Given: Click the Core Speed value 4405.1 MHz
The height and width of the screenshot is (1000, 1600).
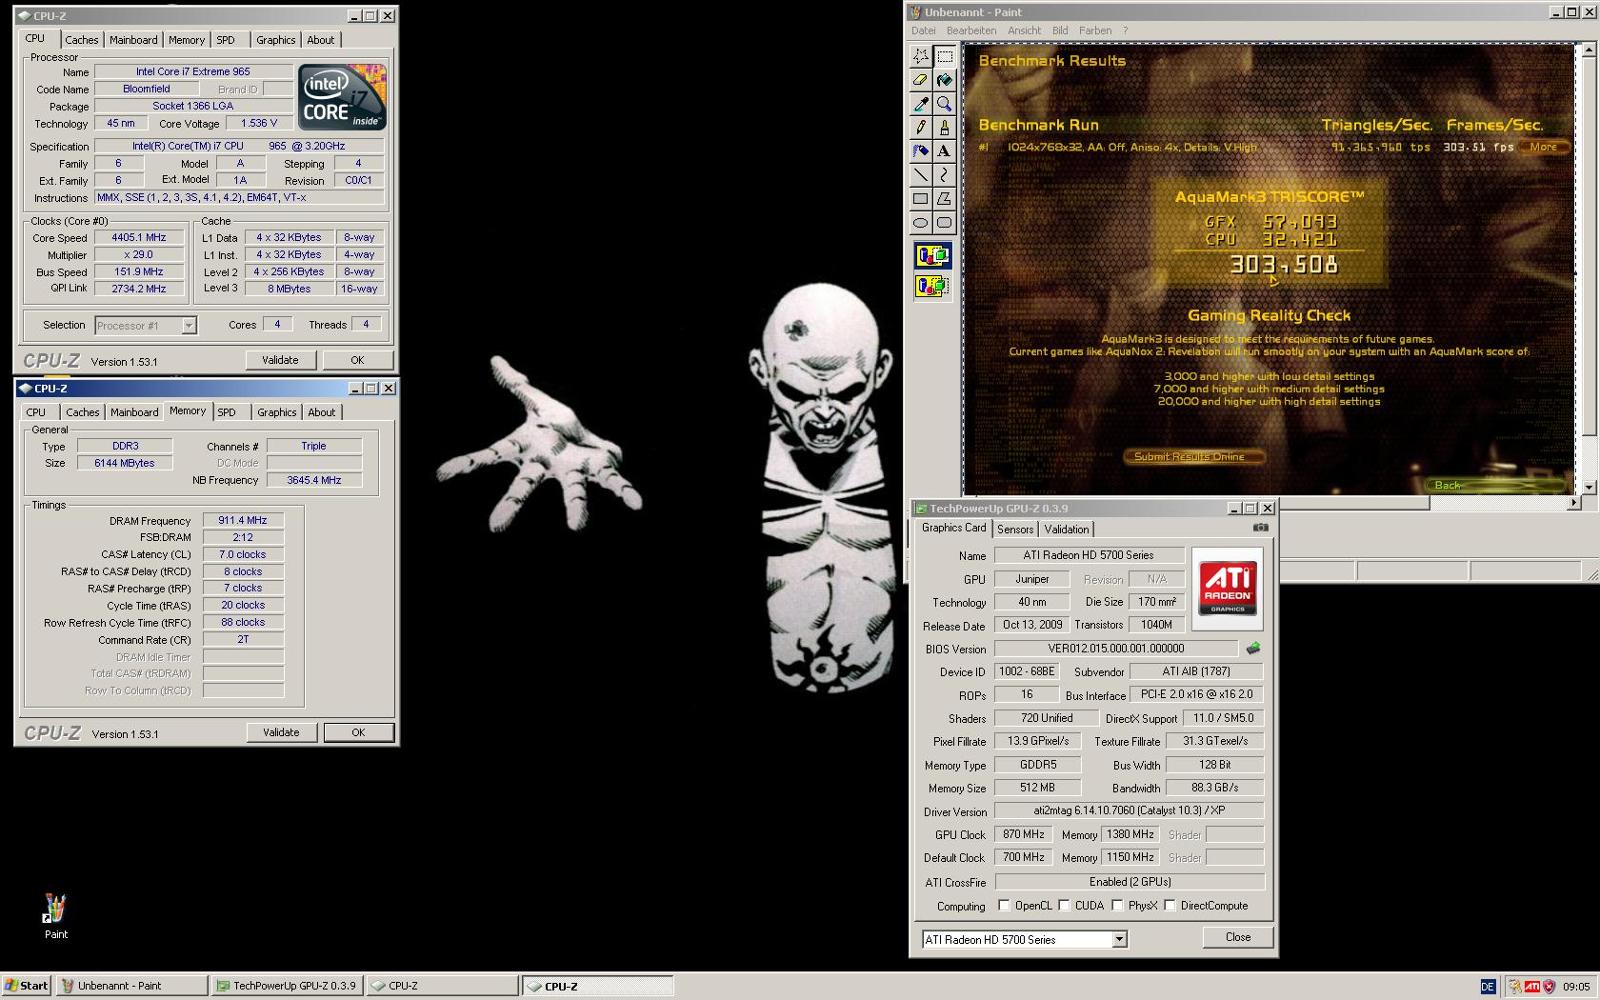Looking at the screenshot, I should coord(139,238).
